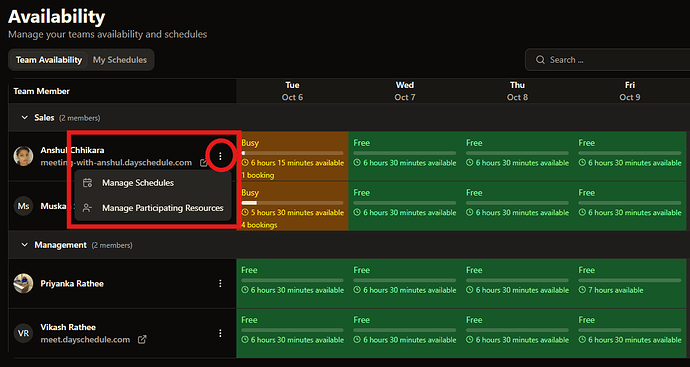Viewport: 690px width, 367px height.
Task: Click the Anshul Chhikara name
Action: tap(72, 150)
